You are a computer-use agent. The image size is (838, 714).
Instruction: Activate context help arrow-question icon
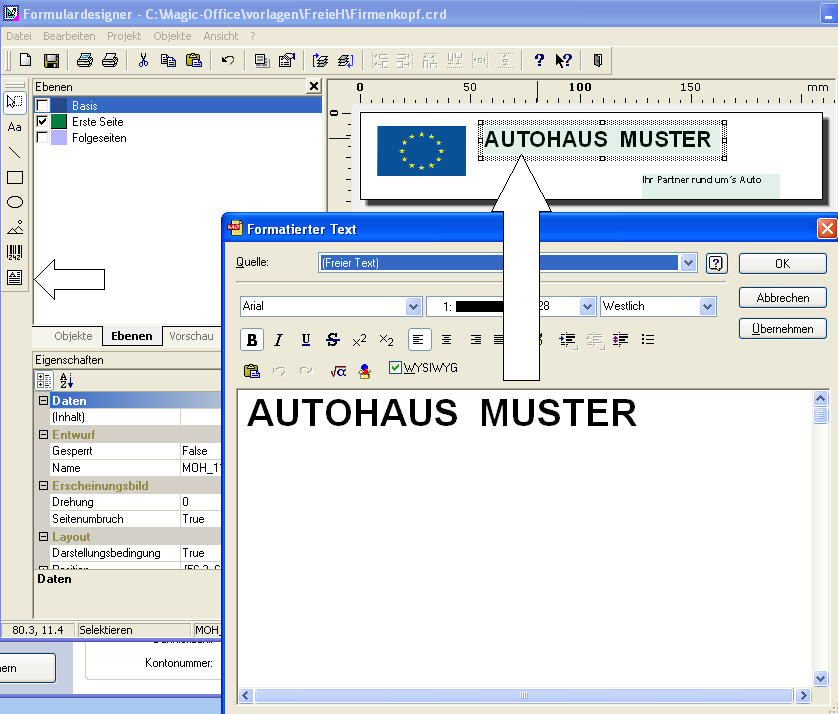[x=564, y=60]
